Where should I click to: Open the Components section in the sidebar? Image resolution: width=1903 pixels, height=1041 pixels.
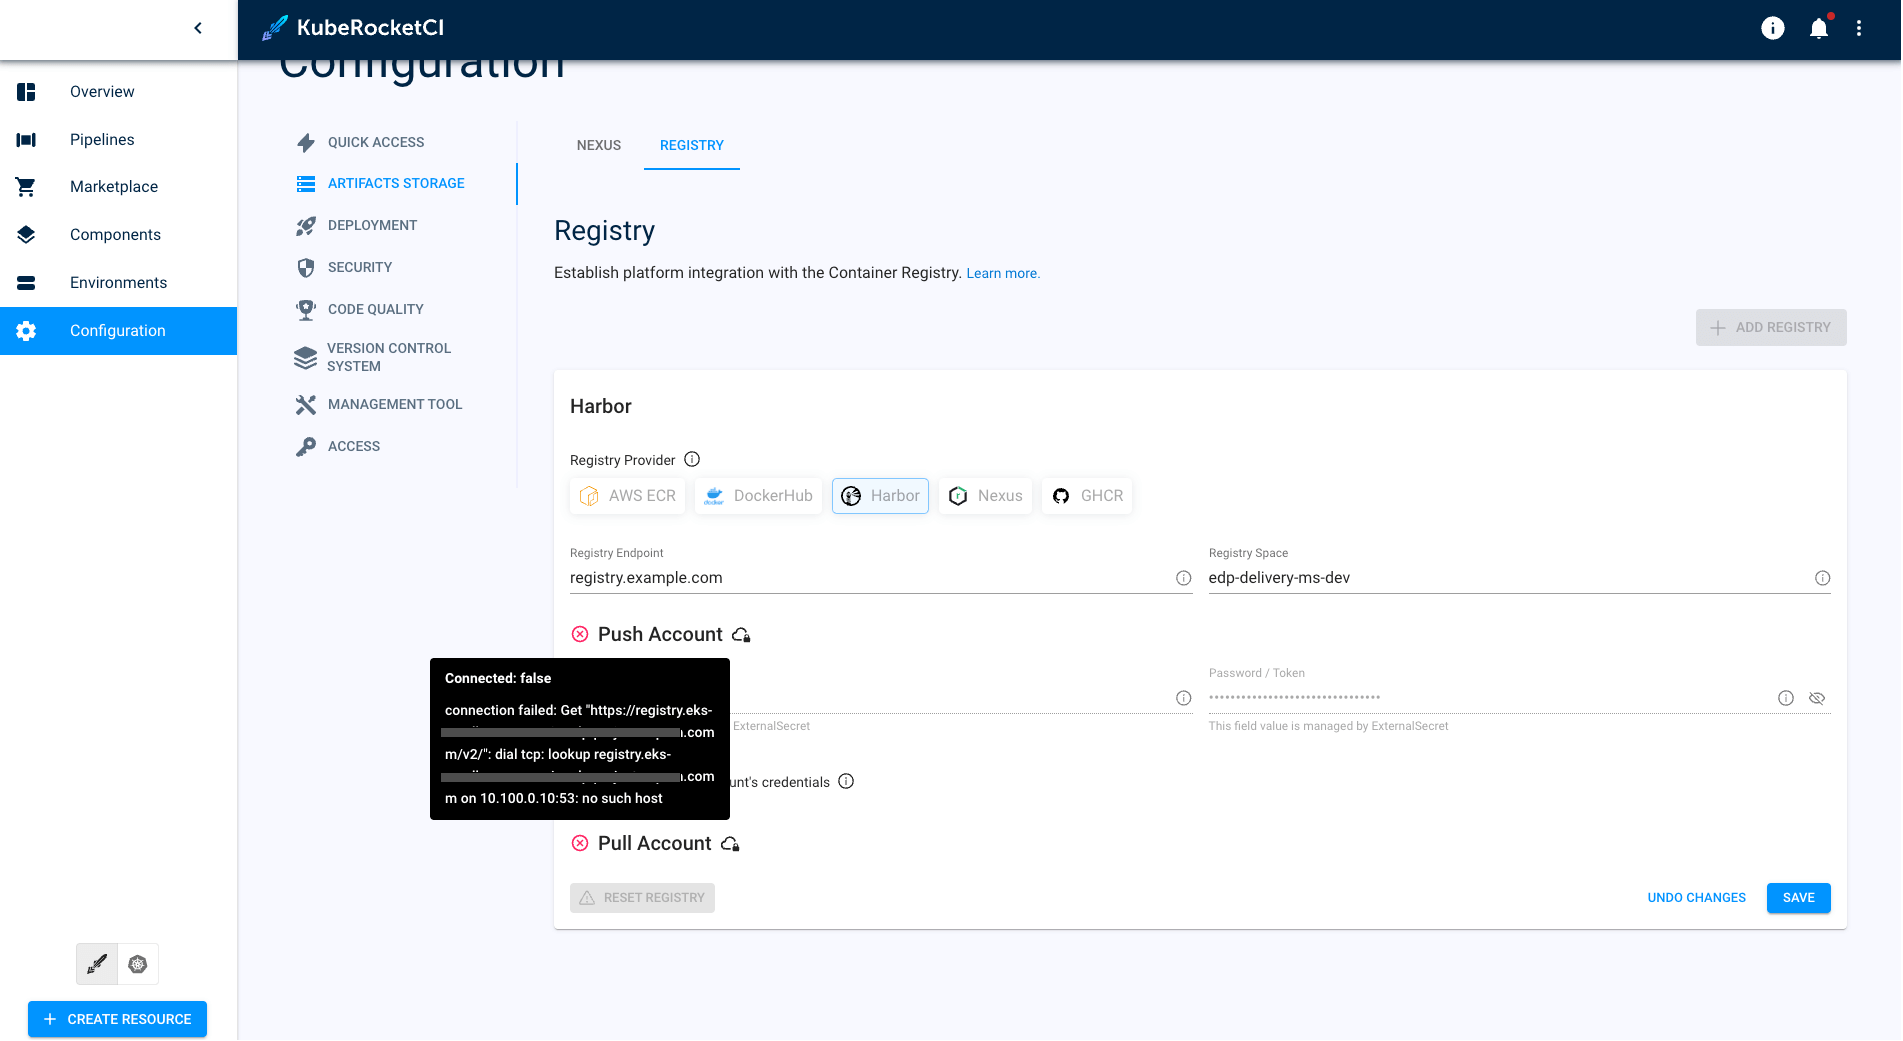coord(115,234)
